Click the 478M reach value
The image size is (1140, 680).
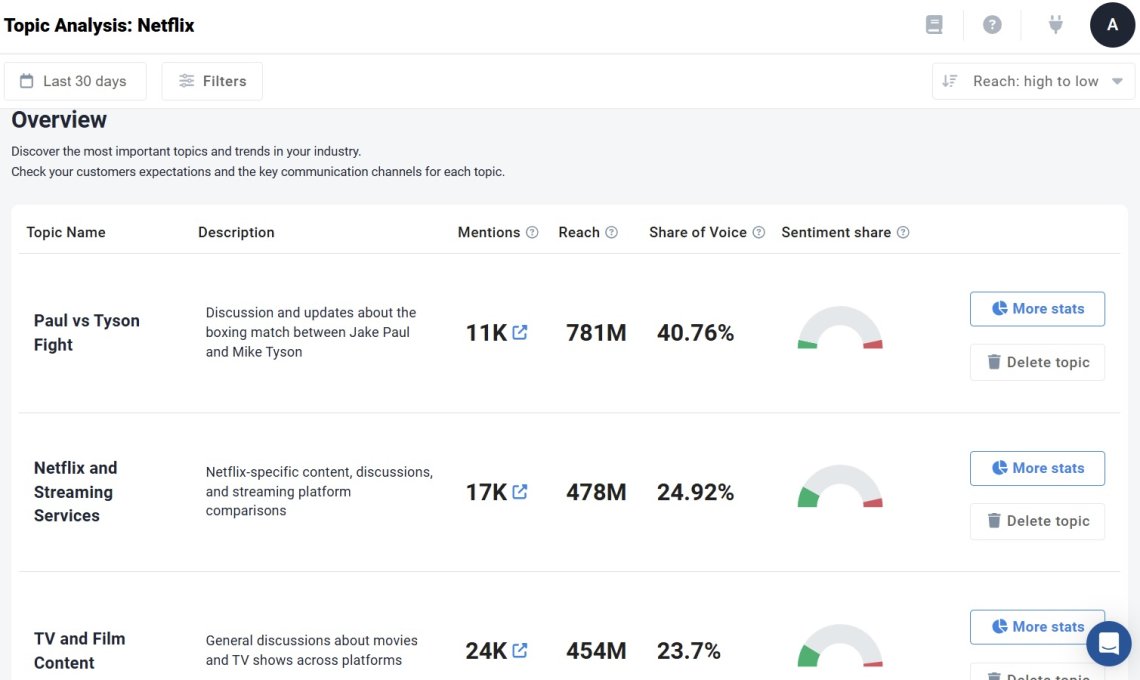click(x=596, y=492)
